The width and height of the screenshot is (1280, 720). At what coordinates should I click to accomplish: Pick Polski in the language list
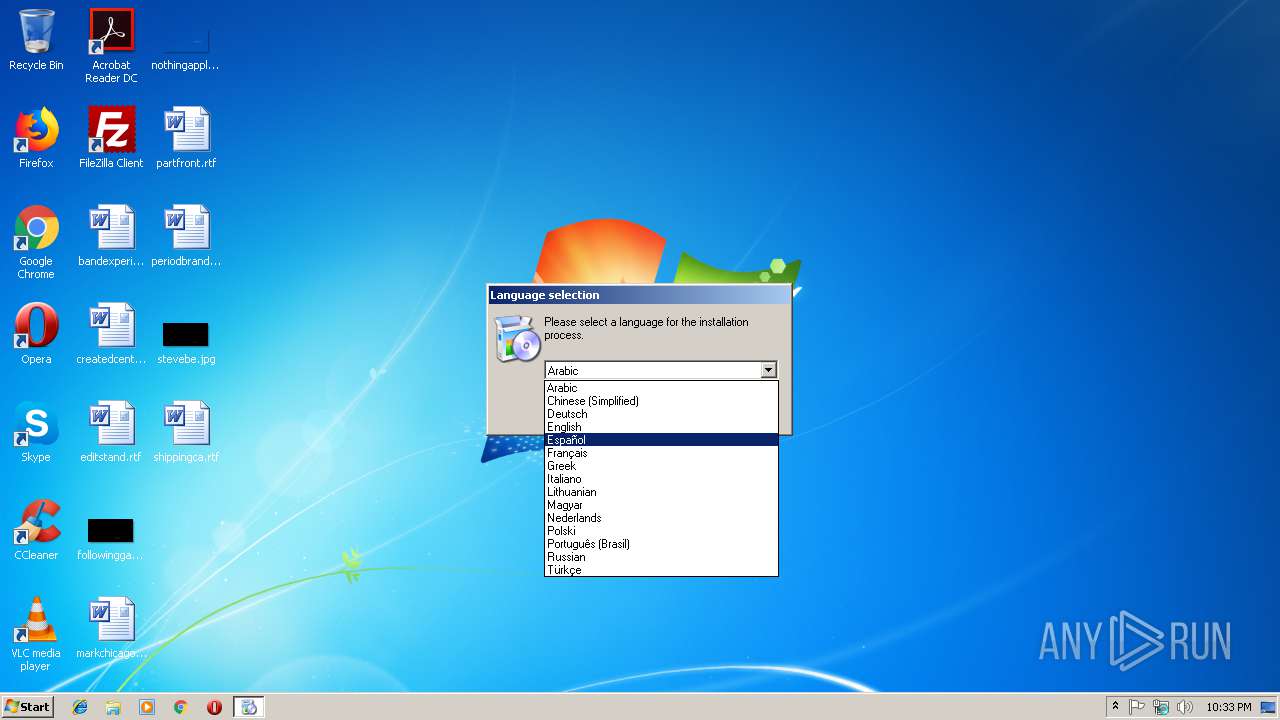[661, 531]
